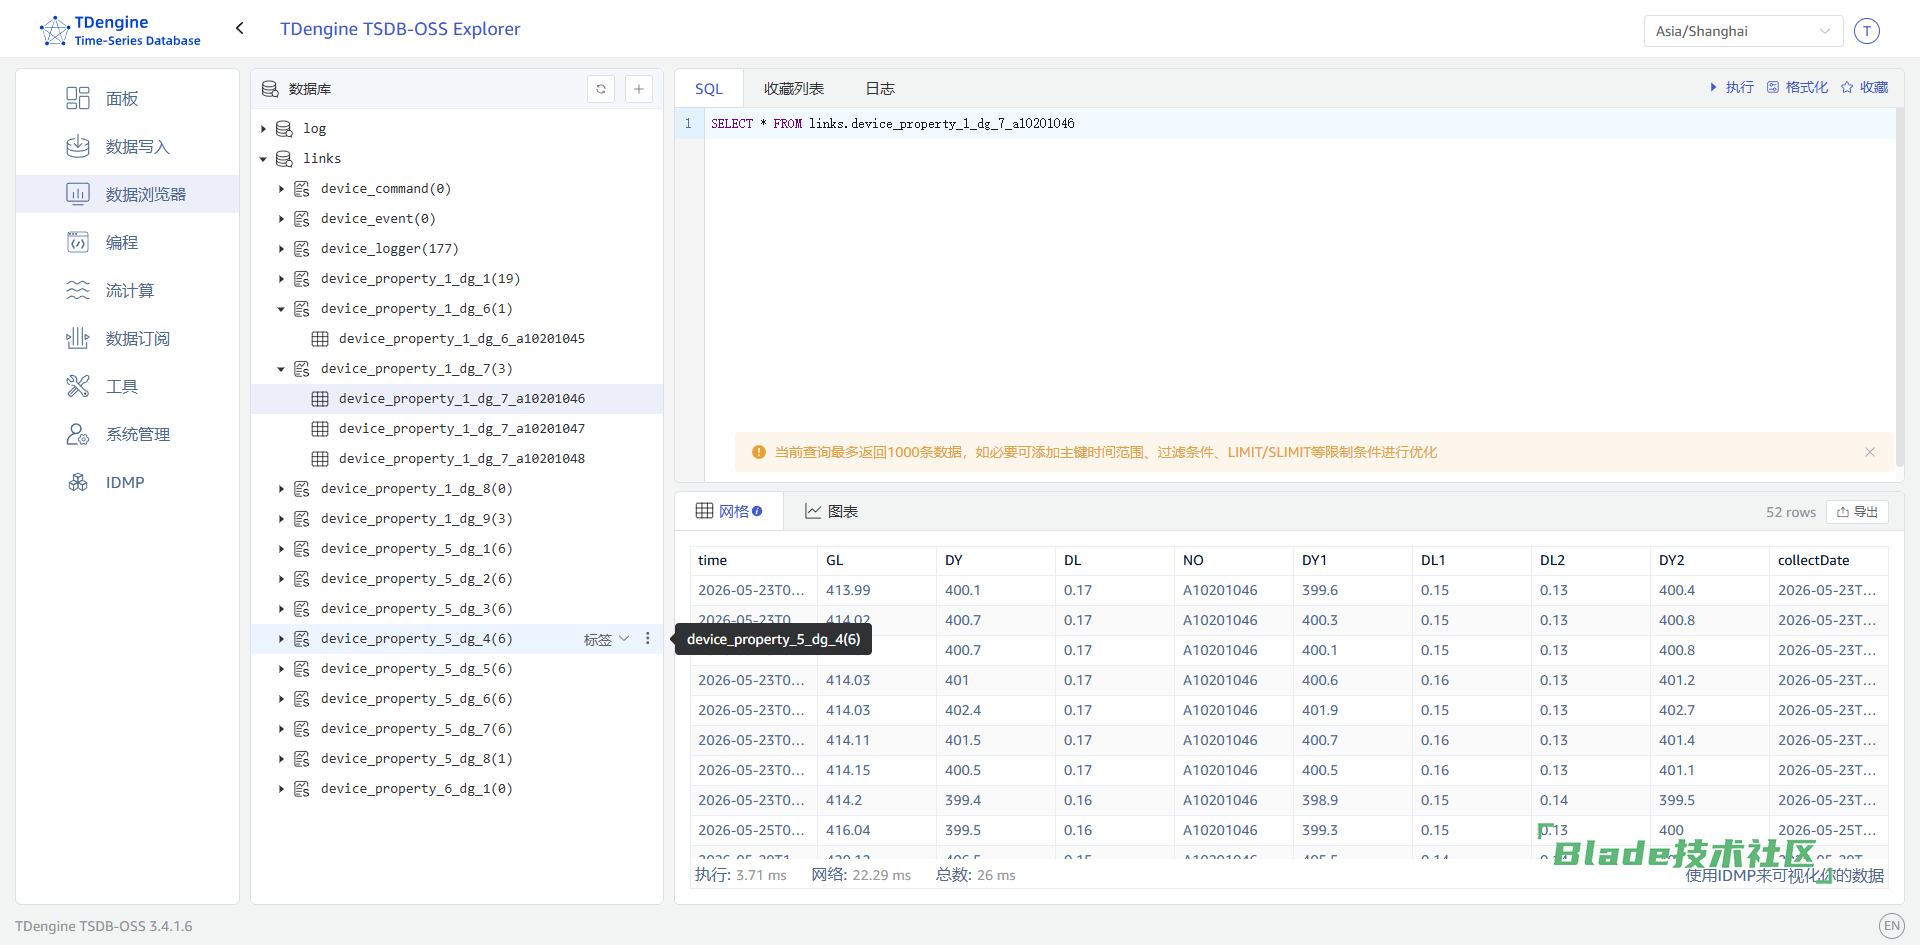Refresh the database list
The image size is (1920, 945).
pos(601,89)
